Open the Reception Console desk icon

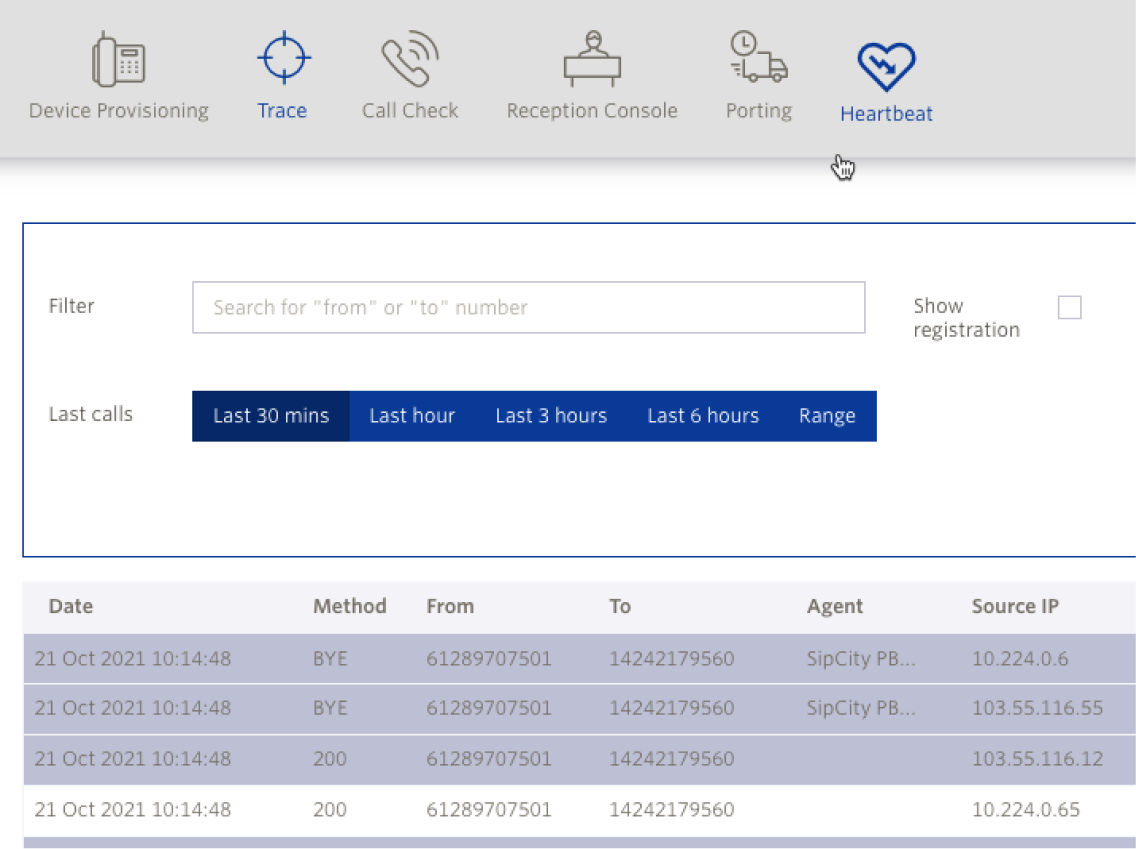pyautogui.click(x=591, y=59)
